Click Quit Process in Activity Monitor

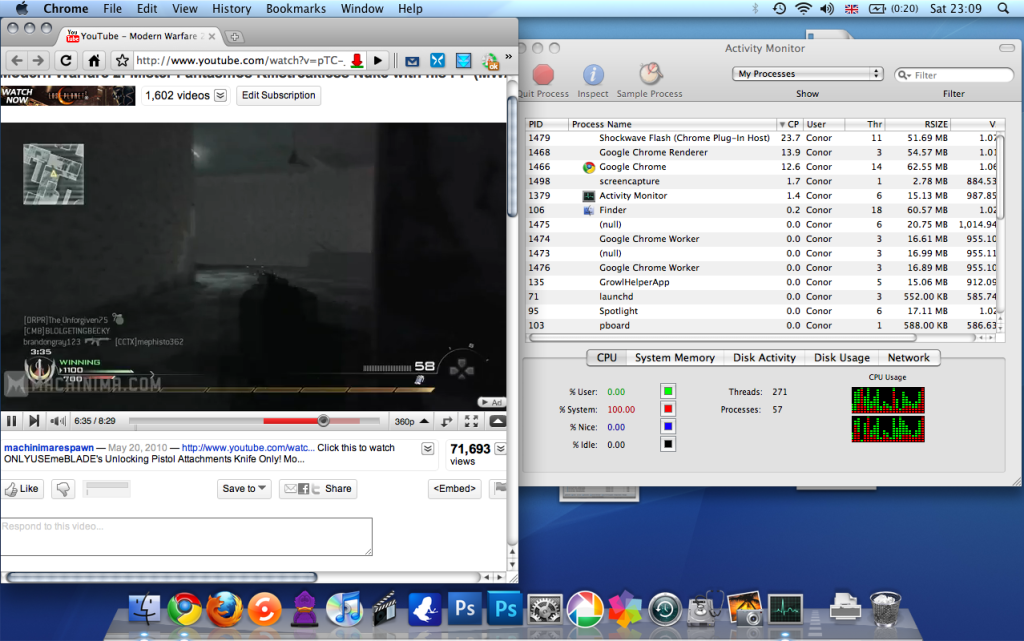[x=543, y=81]
